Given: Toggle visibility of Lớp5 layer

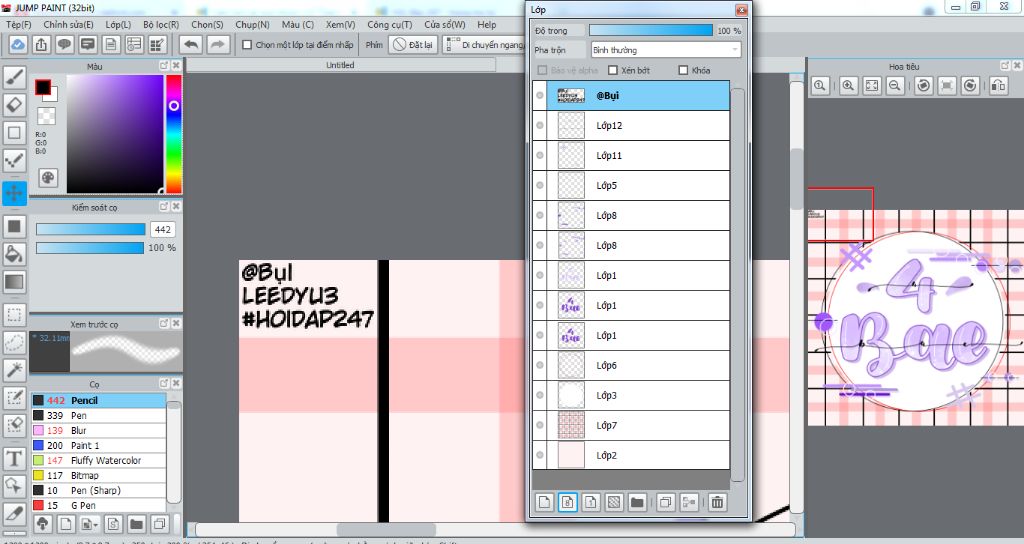Looking at the screenshot, I should [x=540, y=185].
